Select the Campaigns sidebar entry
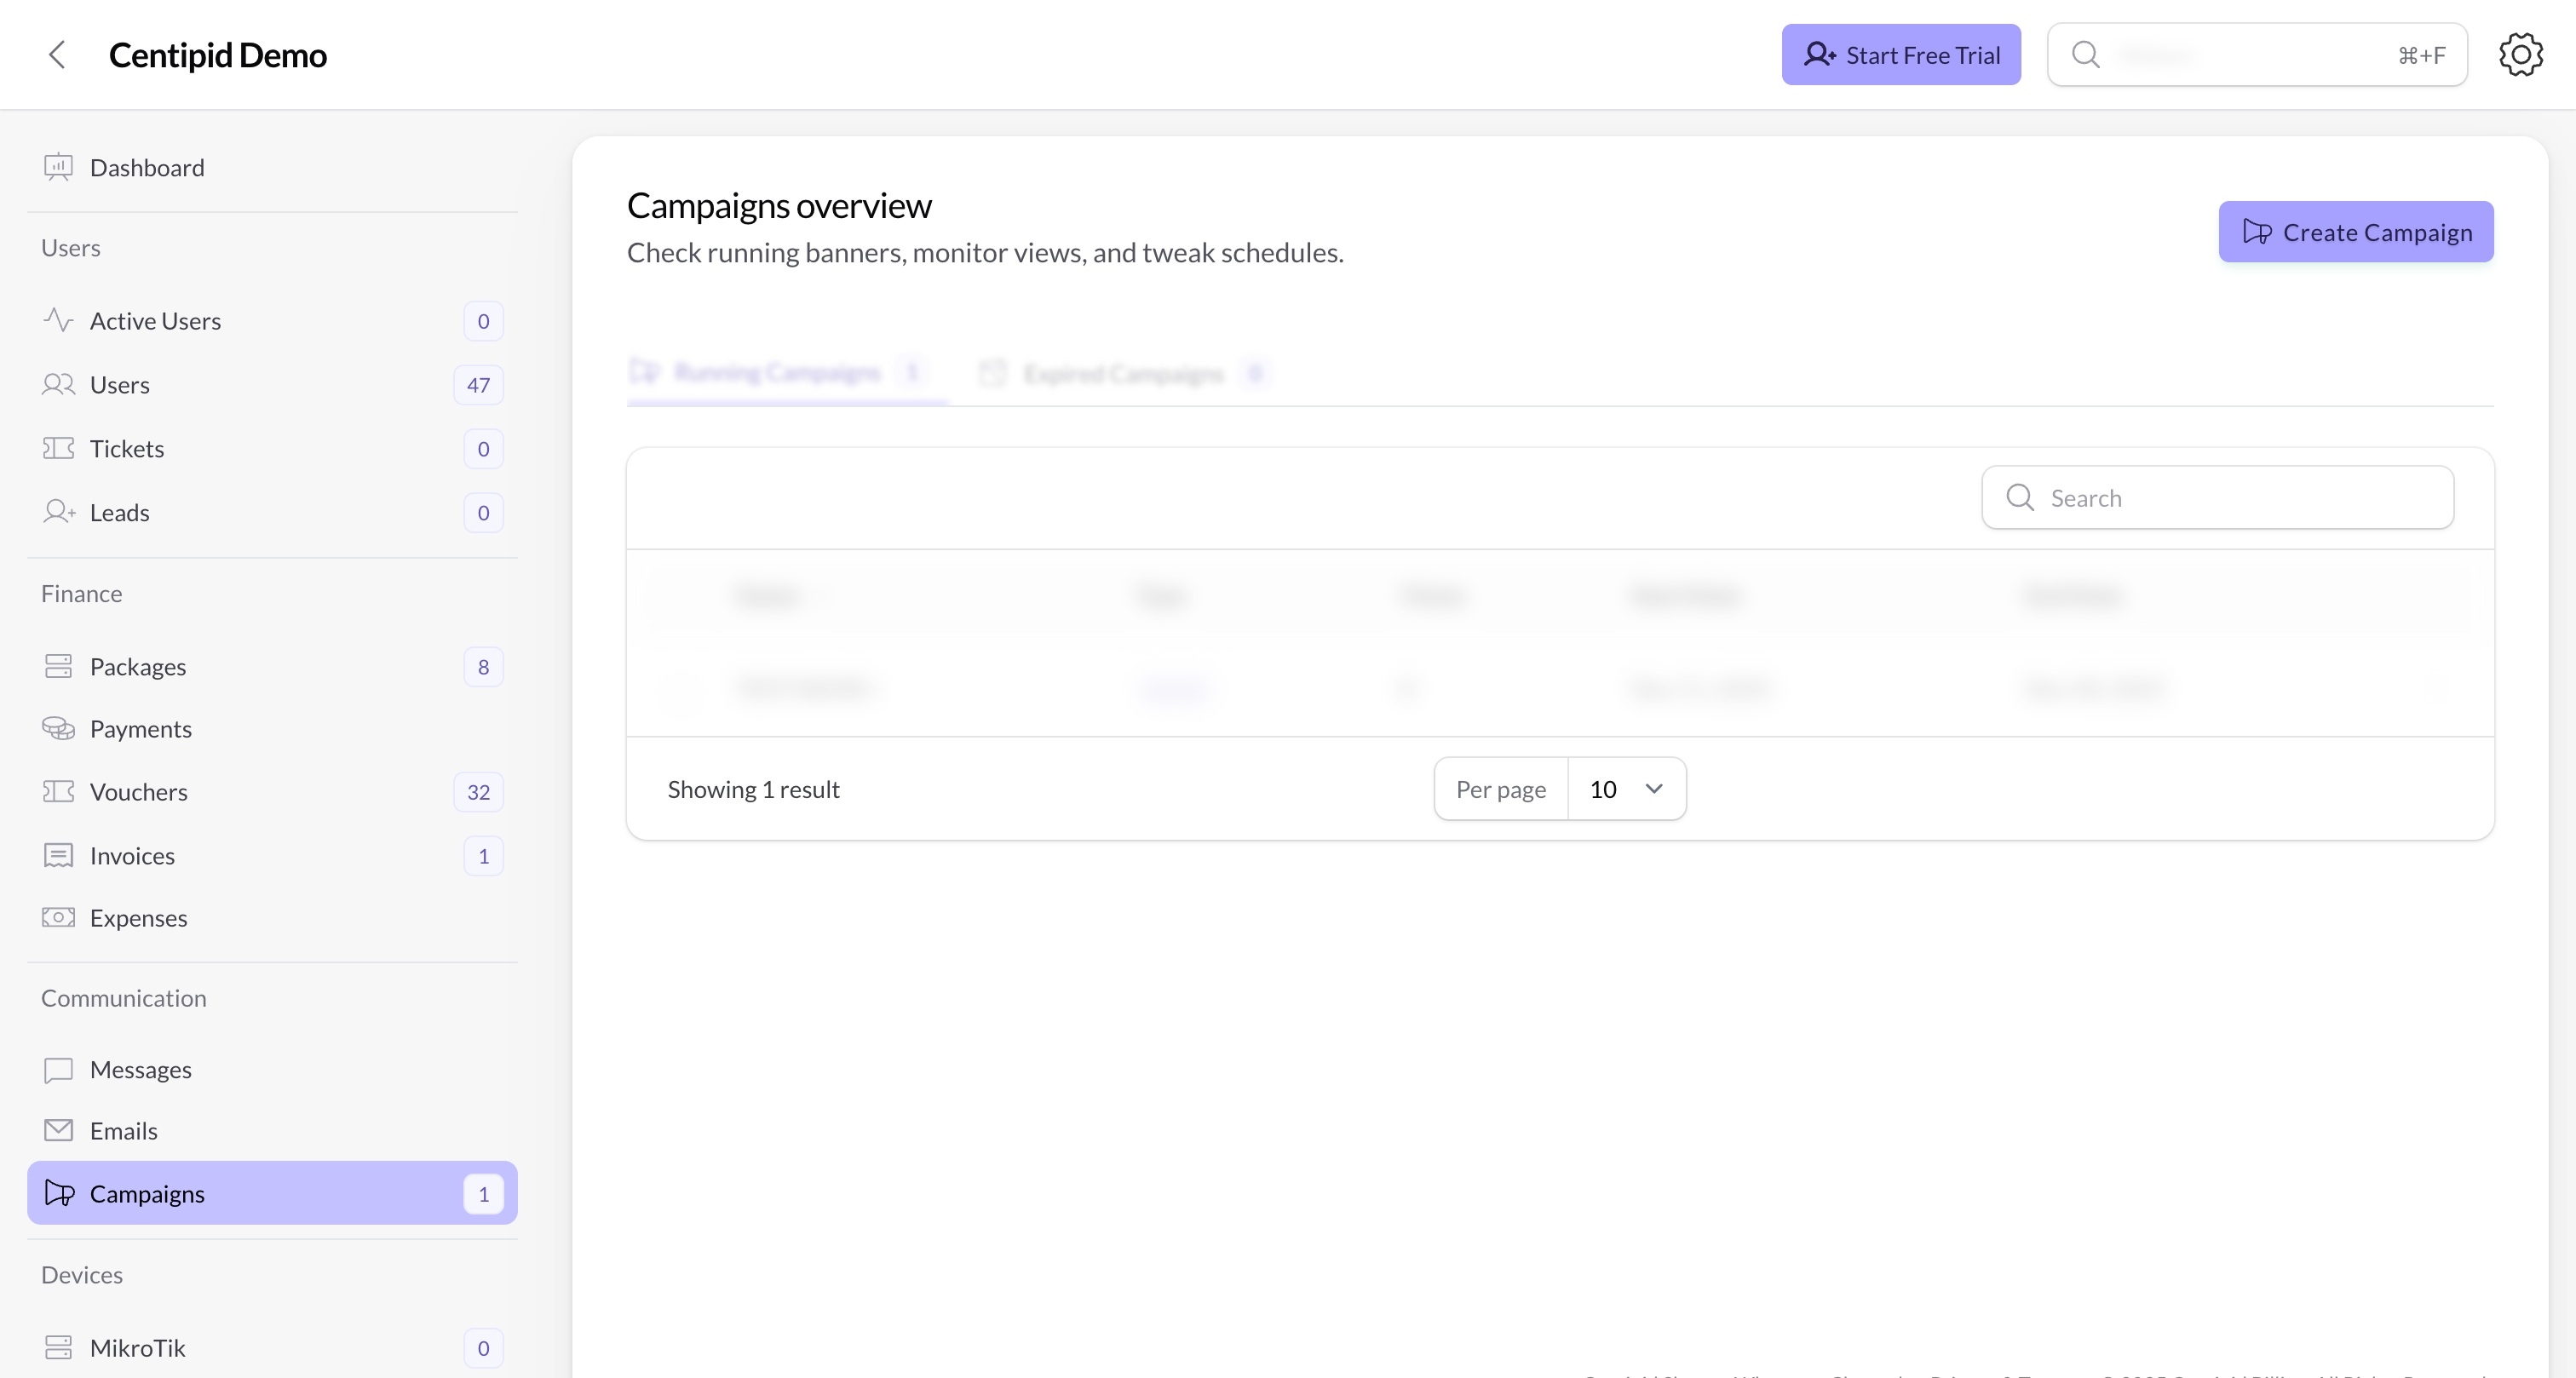Screen dimensions: 2576x1378 (148, 1192)
